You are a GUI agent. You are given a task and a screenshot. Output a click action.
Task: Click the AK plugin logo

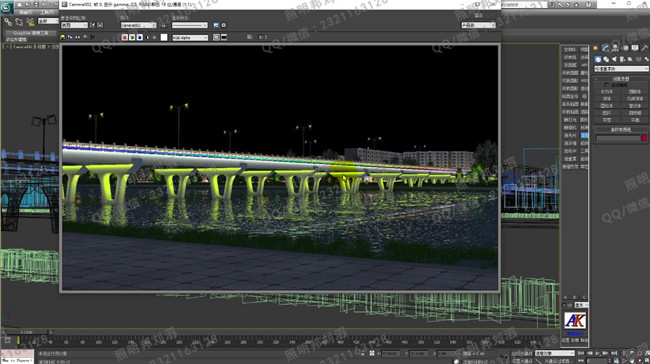[575, 320]
